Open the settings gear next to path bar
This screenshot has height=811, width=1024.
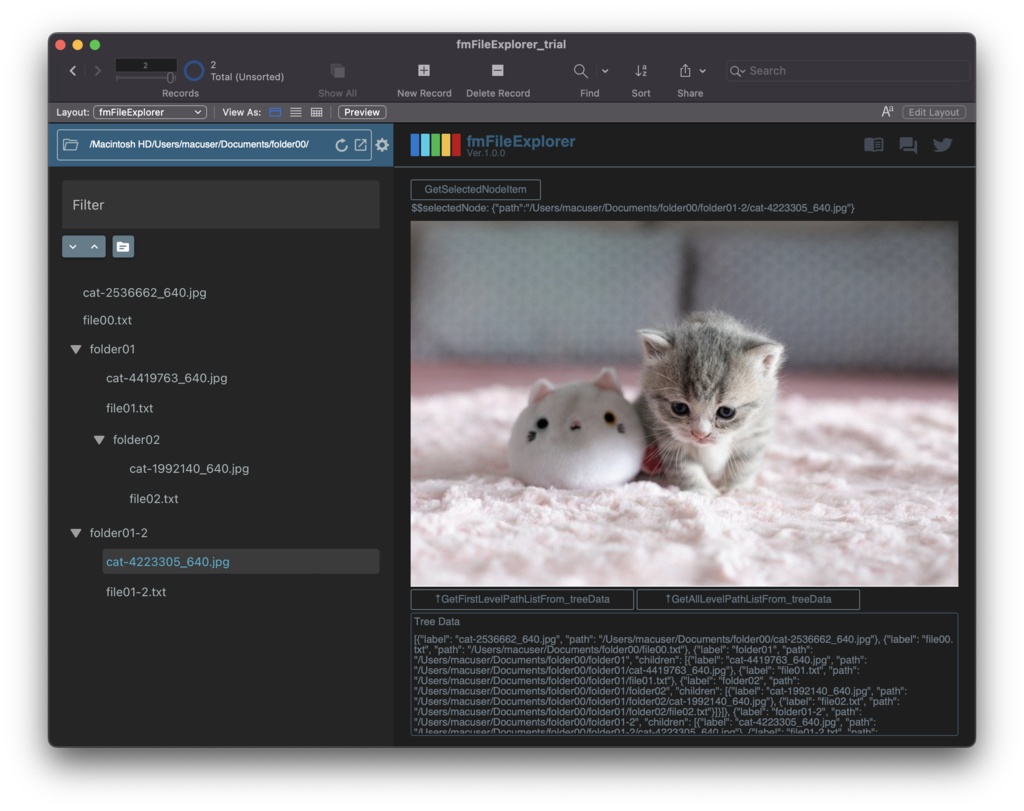[381, 145]
